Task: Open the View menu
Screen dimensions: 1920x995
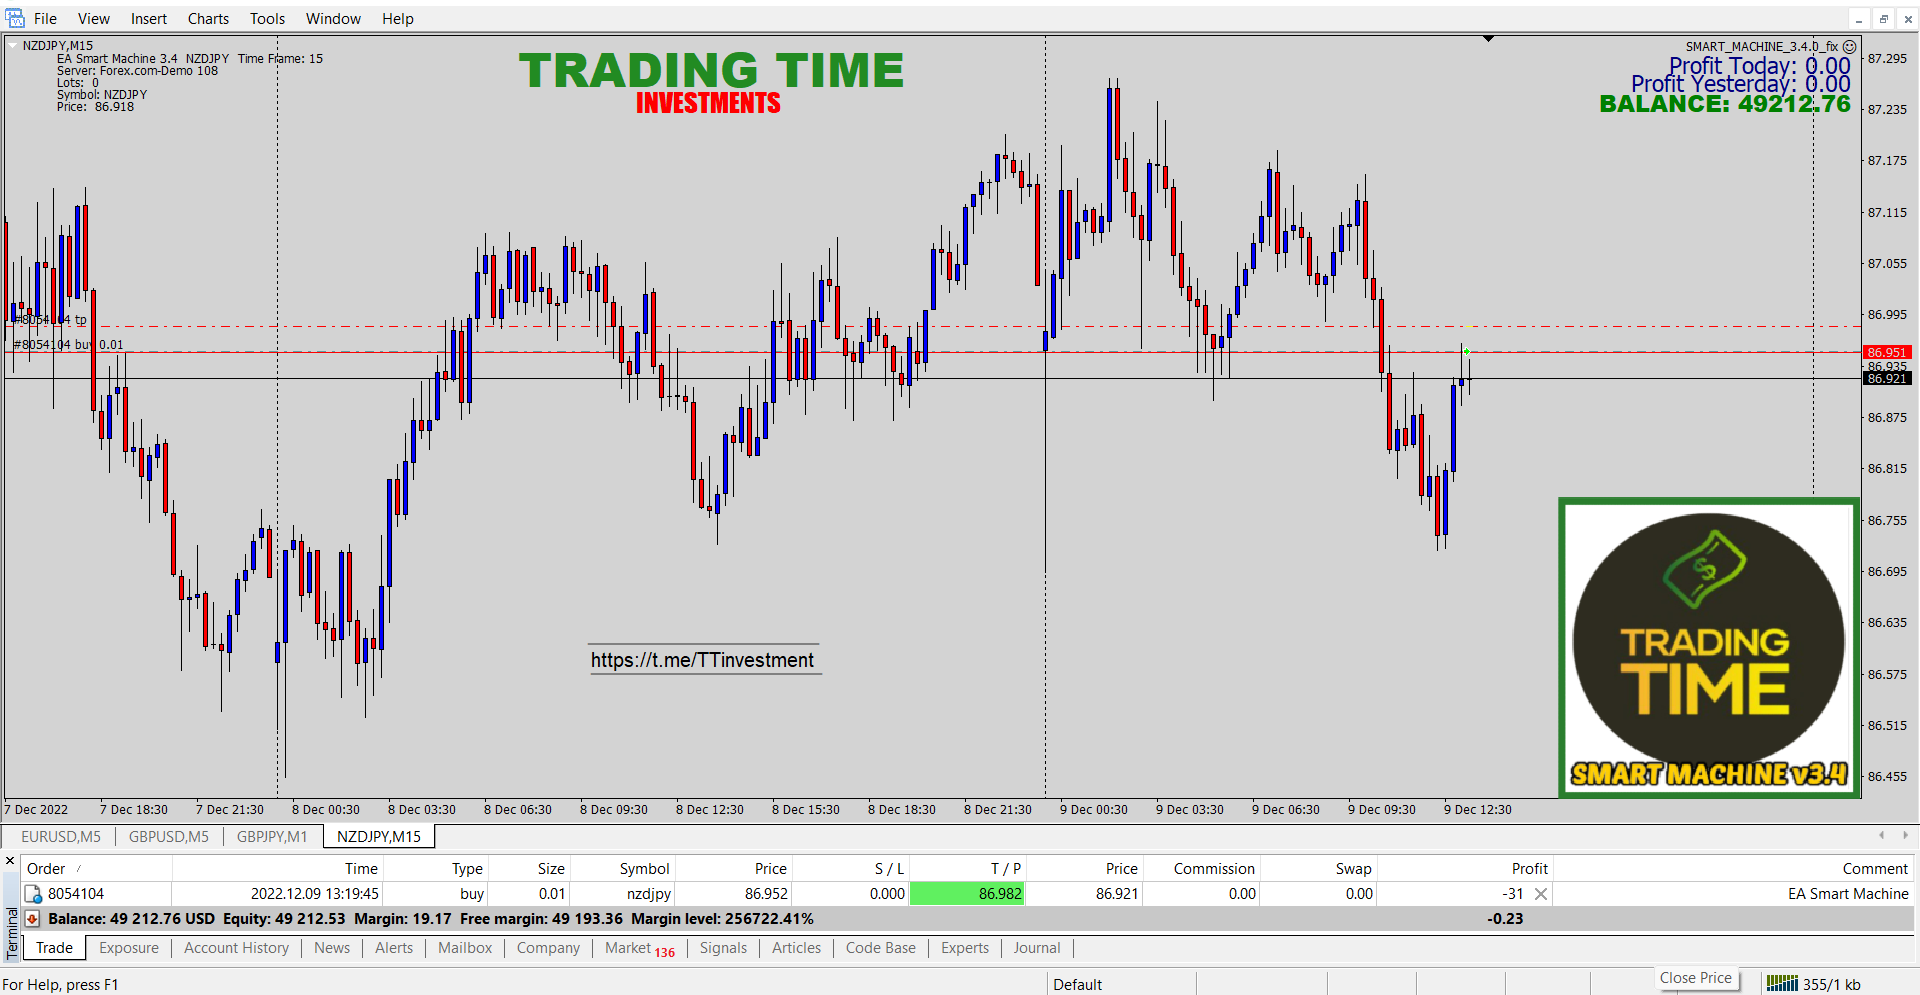Action: coord(94,19)
